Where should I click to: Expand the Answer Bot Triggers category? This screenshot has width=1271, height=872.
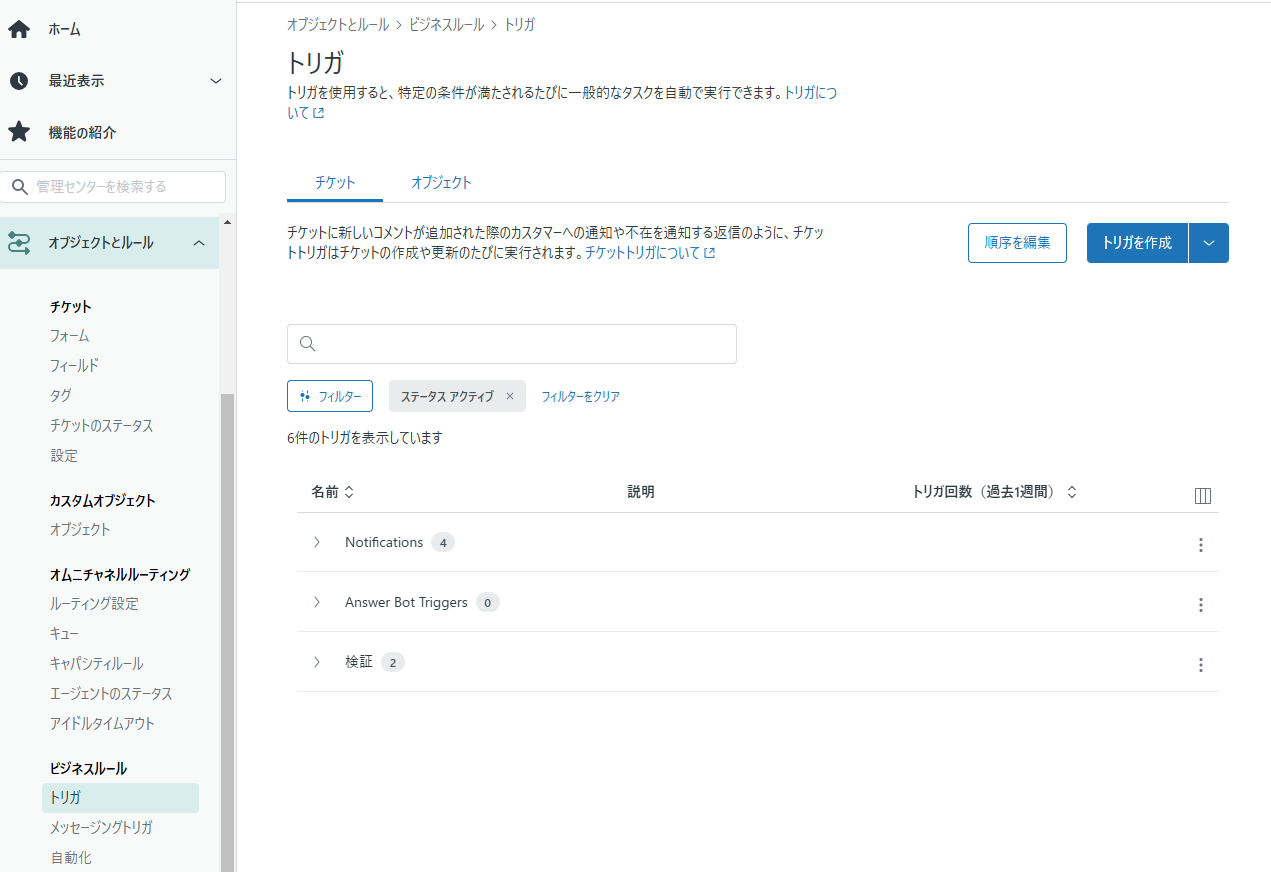tap(317, 602)
